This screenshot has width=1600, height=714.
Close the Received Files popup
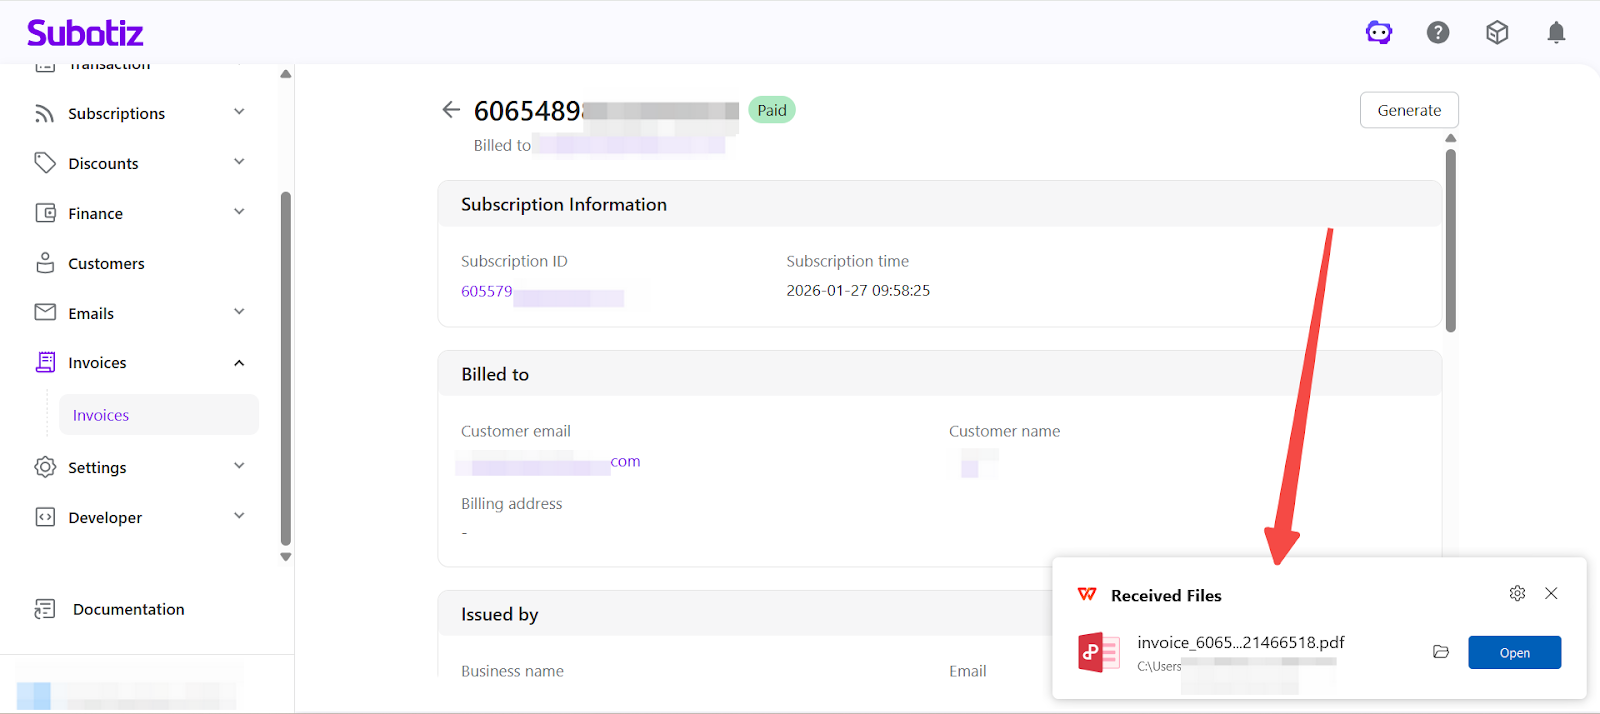(1551, 594)
